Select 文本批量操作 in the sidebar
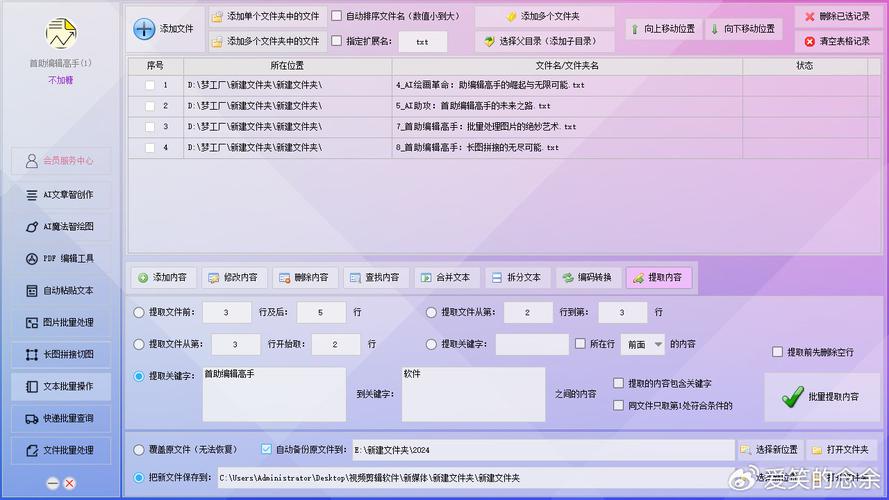889x500 pixels. pyautogui.click(x=61, y=387)
